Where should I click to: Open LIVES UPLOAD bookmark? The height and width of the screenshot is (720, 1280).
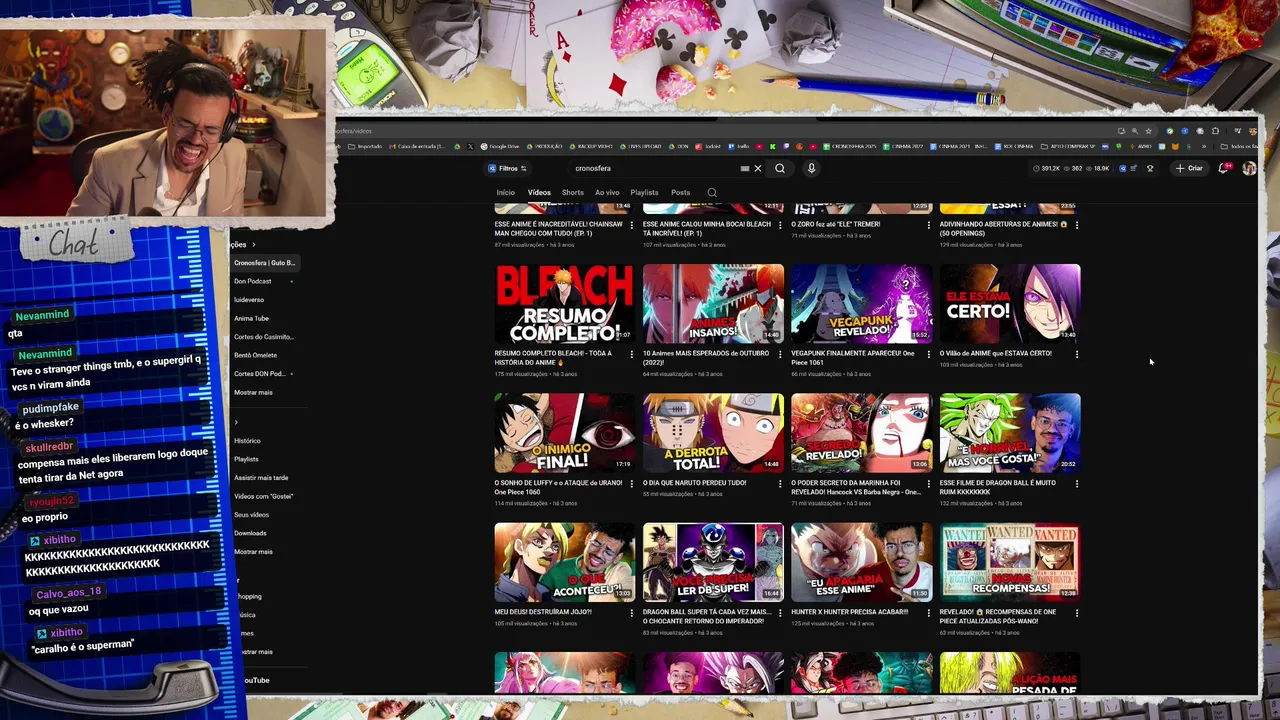(641, 146)
